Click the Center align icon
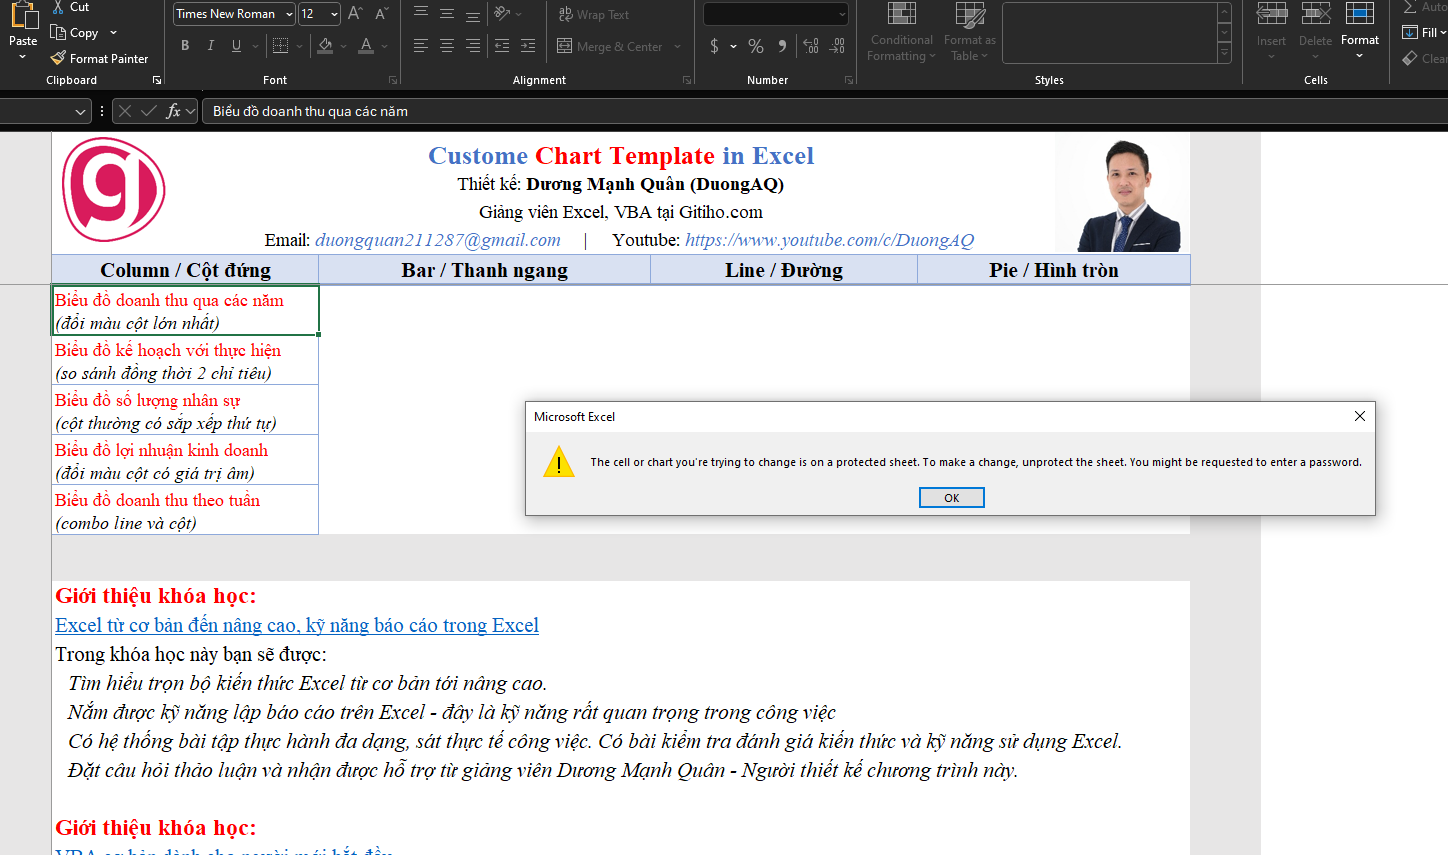Viewport: 1448px width, 855px height. pyautogui.click(x=447, y=46)
